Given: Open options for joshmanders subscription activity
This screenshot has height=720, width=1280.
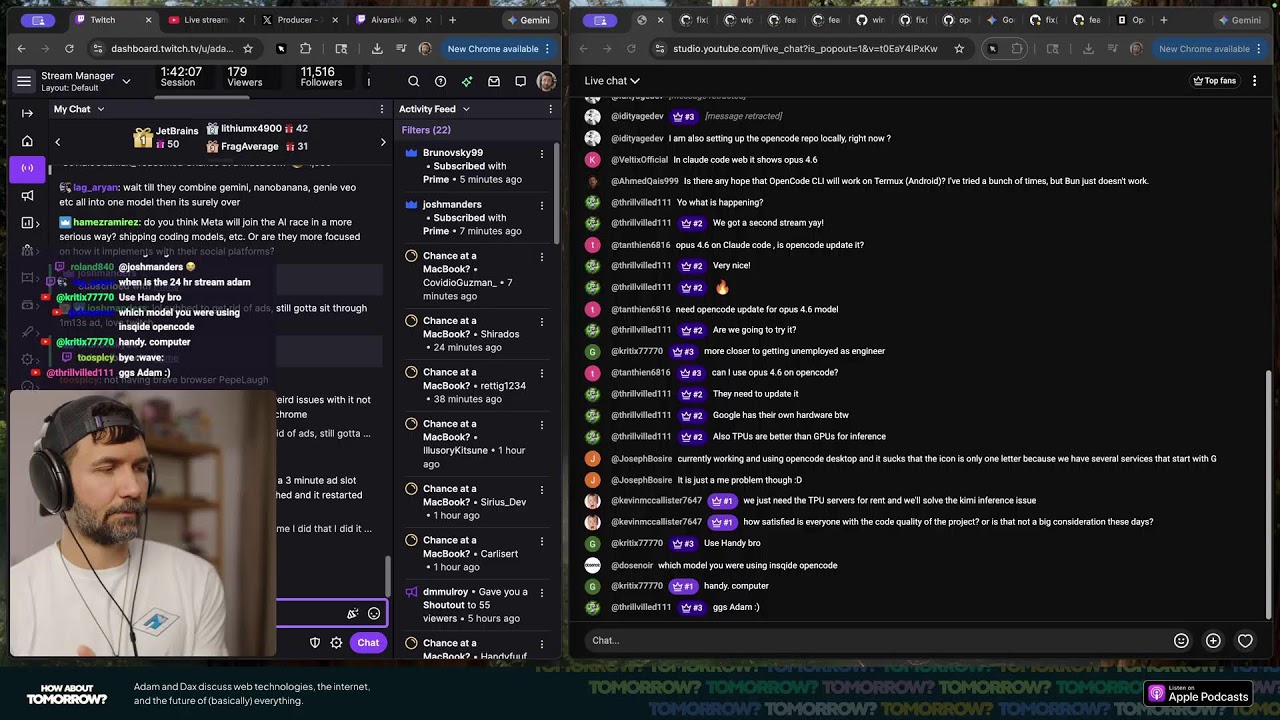Looking at the screenshot, I should 542,205.
